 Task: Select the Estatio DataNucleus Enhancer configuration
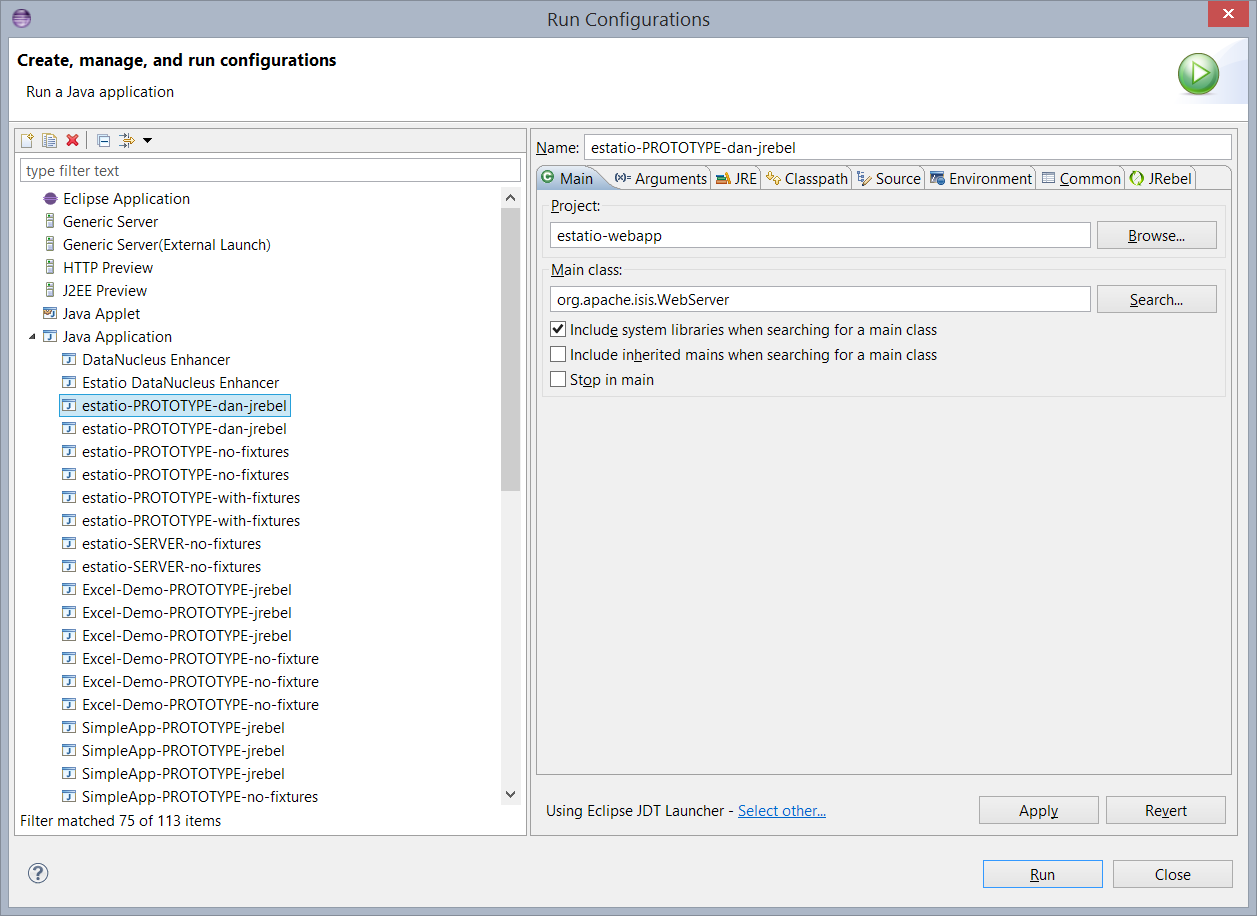(x=180, y=383)
